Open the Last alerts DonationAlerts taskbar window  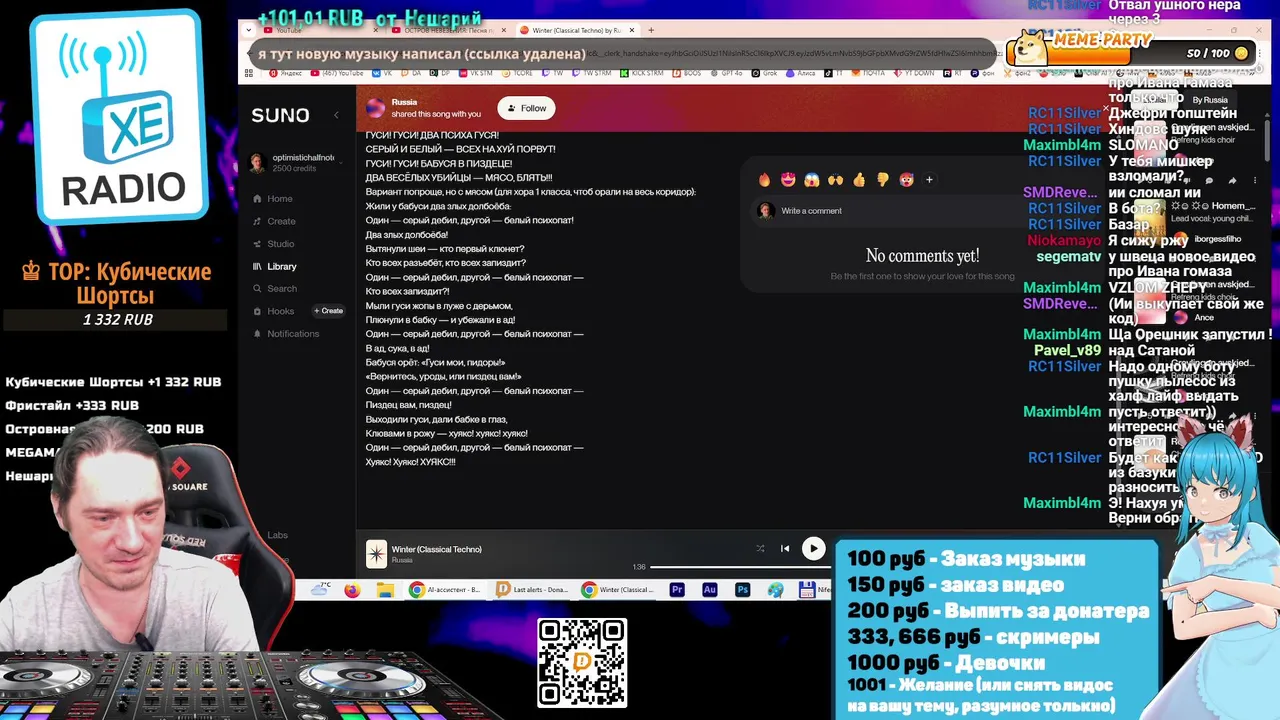[533, 590]
